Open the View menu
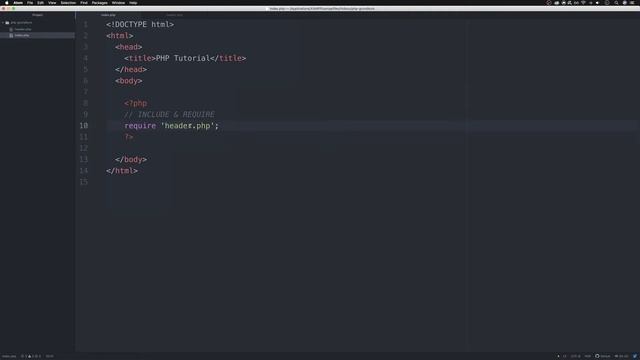Viewport: 640px width, 360px height. tap(52, 2)
